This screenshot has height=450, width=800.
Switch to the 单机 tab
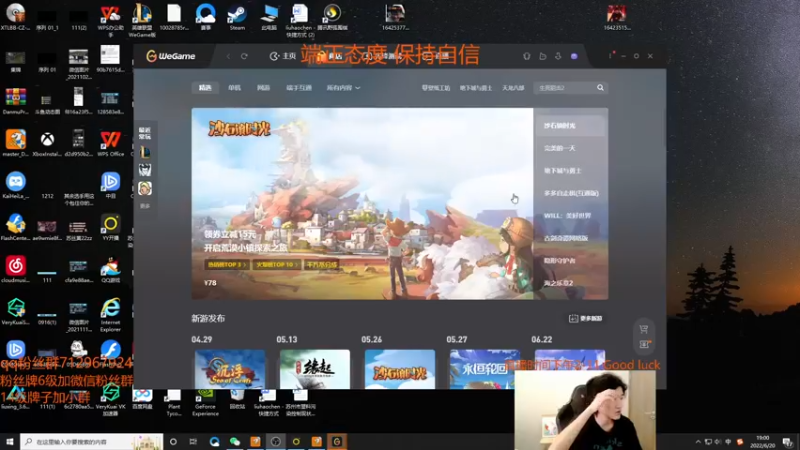point(234,88)
